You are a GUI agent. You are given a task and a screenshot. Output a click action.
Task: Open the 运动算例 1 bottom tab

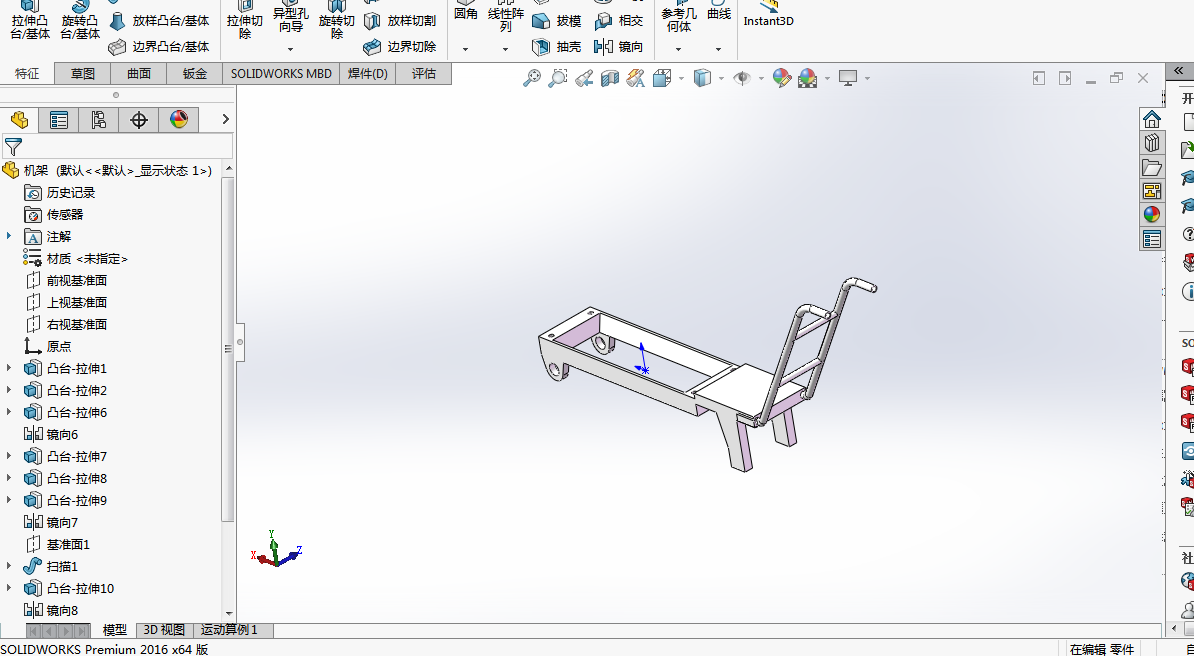coord(231,630)
